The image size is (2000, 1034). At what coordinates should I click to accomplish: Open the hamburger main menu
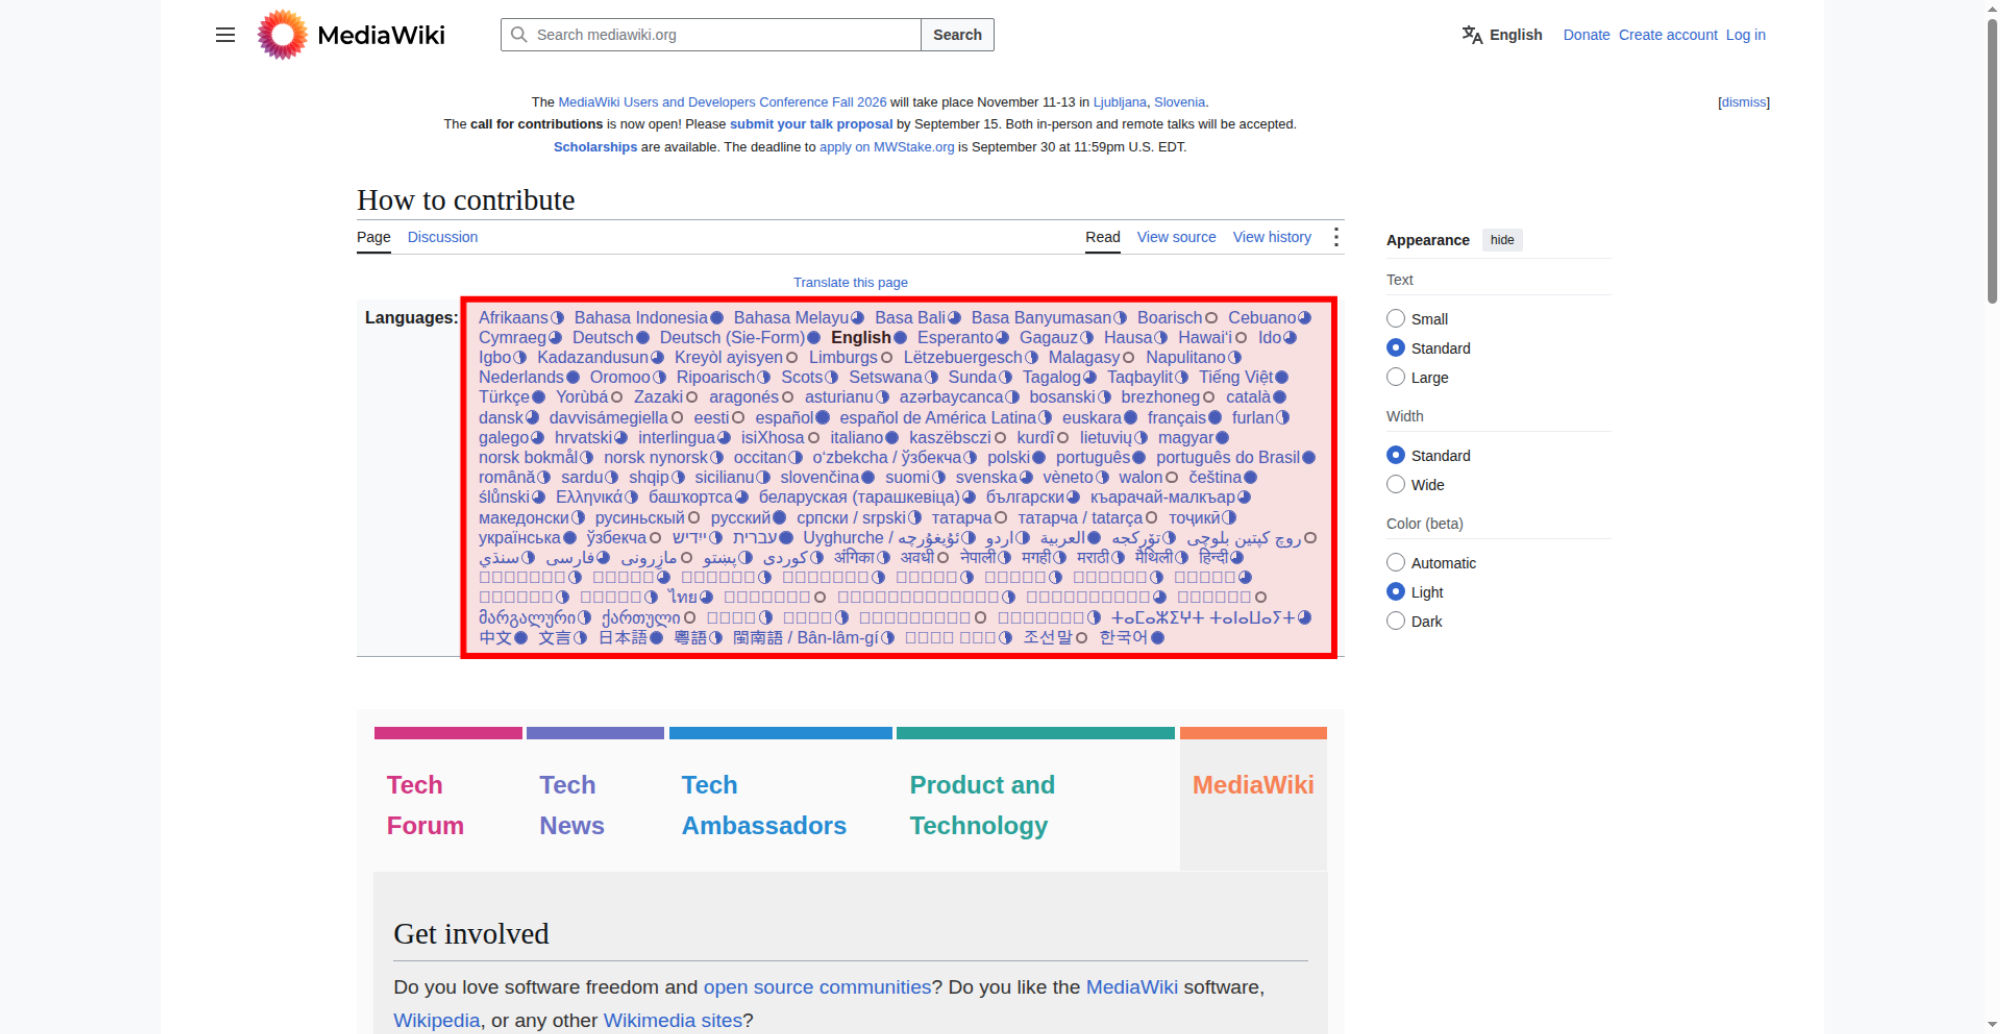[225, 35]
